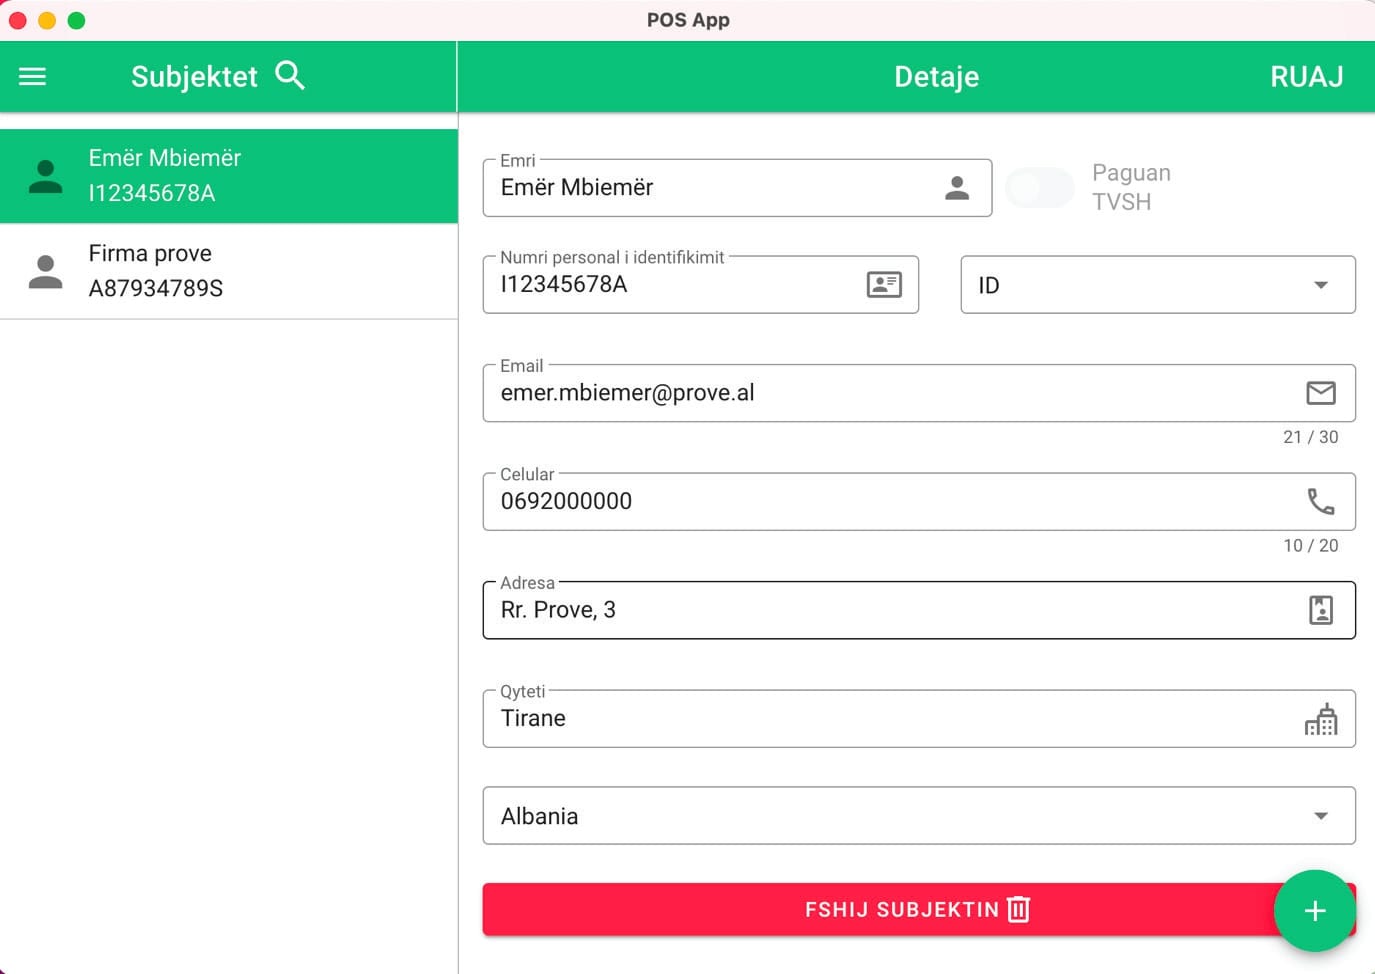
Task: Click the city building icon in Qyteti
Action: (1321, 718)
